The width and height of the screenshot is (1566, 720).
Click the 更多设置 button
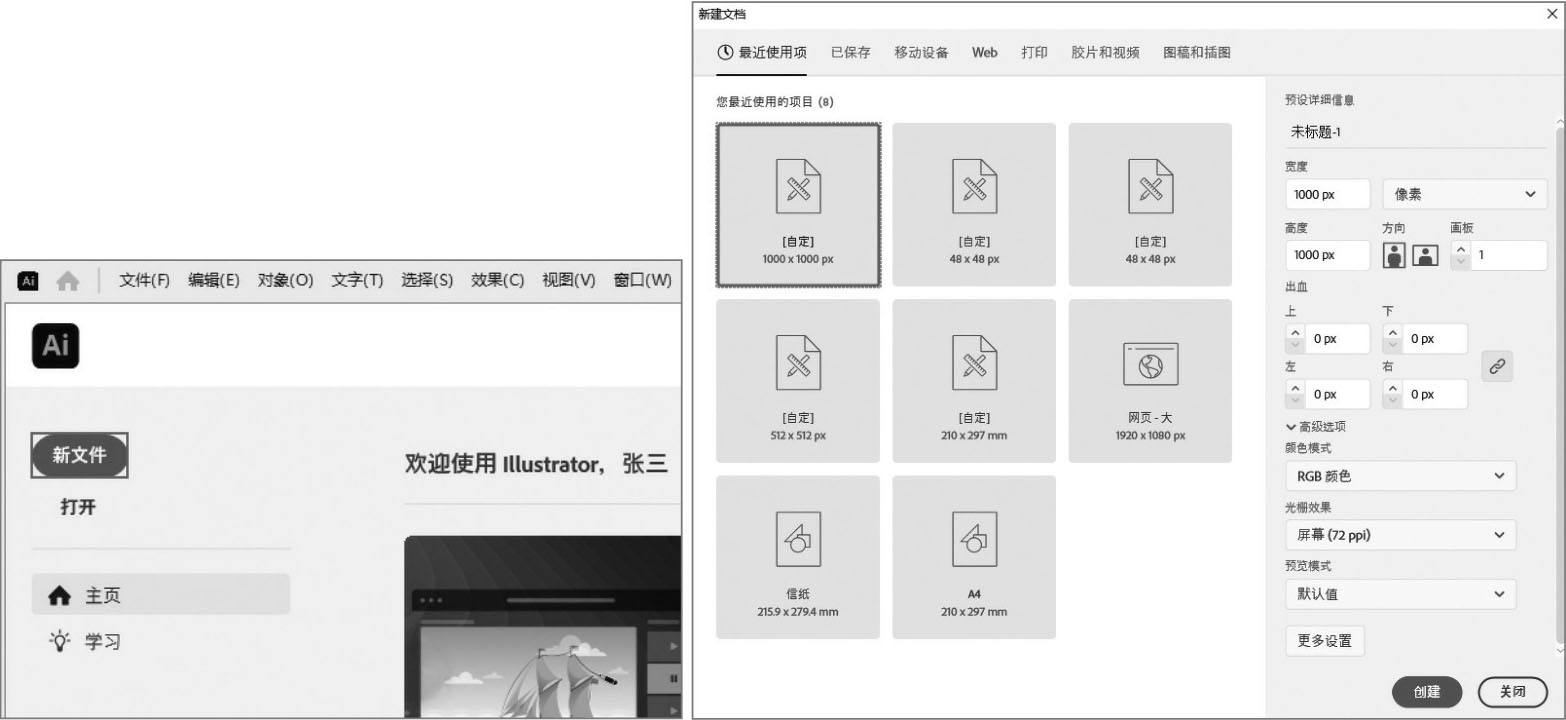tap(1324, 641)
